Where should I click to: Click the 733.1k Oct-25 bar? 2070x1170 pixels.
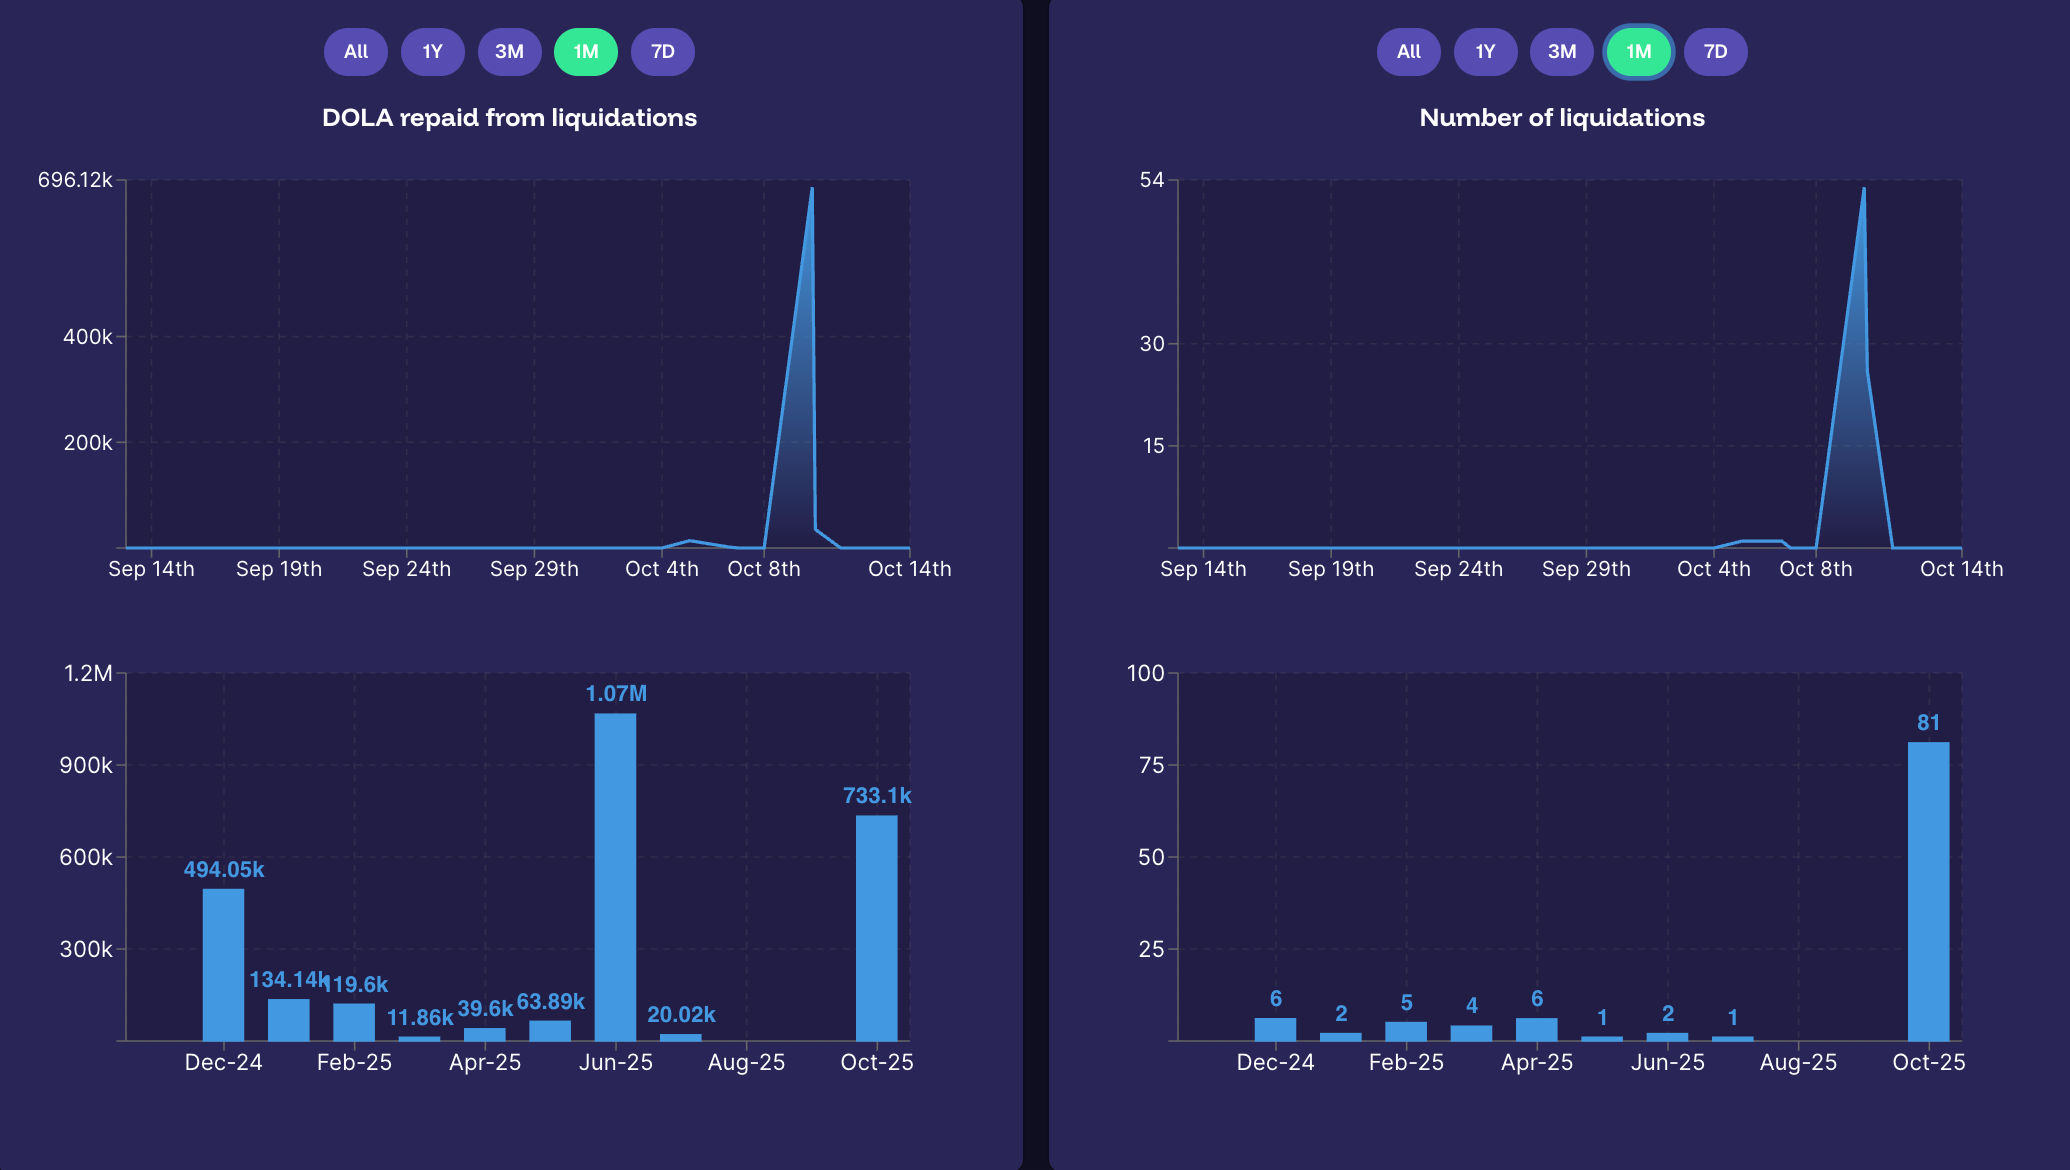pos(876,927)
